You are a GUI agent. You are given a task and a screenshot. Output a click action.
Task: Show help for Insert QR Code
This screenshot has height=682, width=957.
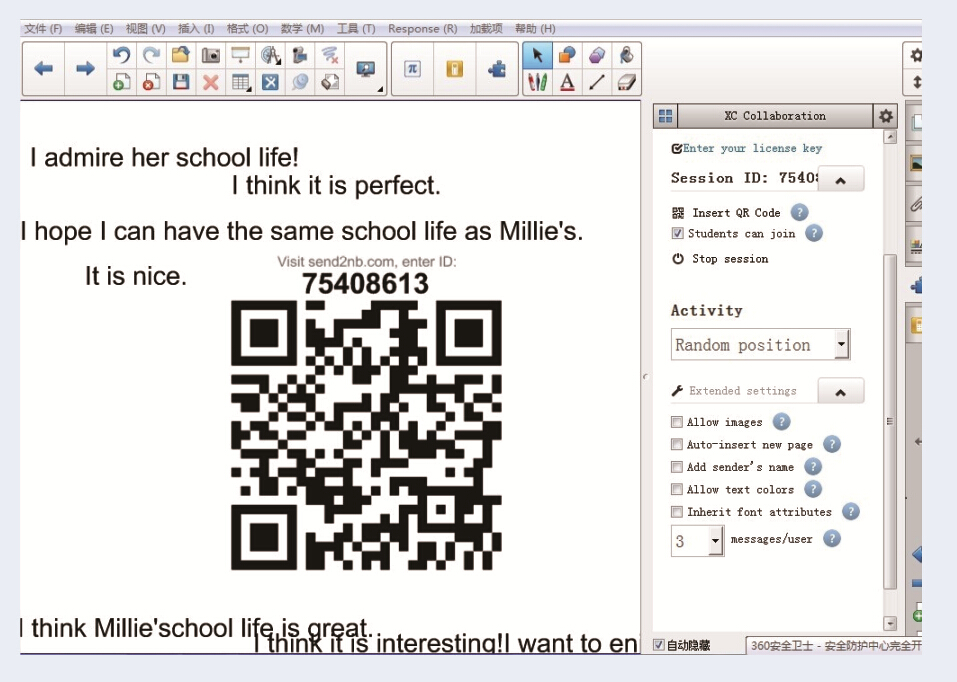tap(799, 212)
